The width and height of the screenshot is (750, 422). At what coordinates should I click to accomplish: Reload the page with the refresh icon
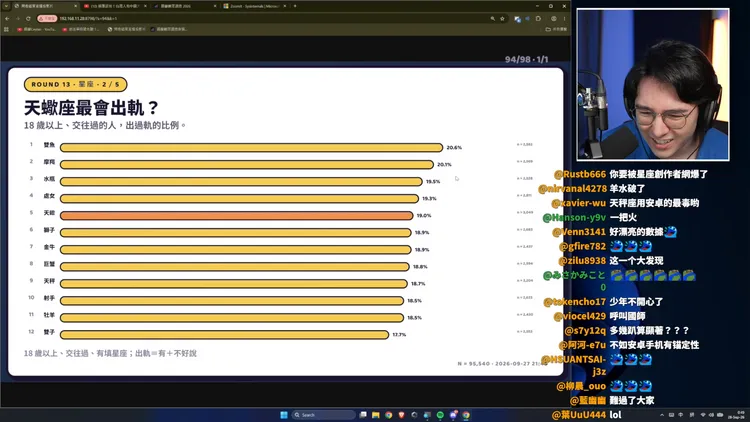click(x=28, y=19)
